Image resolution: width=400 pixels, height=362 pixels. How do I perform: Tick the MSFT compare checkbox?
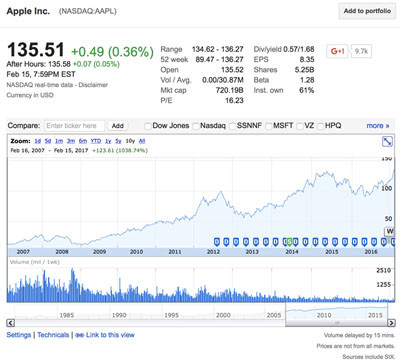269,126
